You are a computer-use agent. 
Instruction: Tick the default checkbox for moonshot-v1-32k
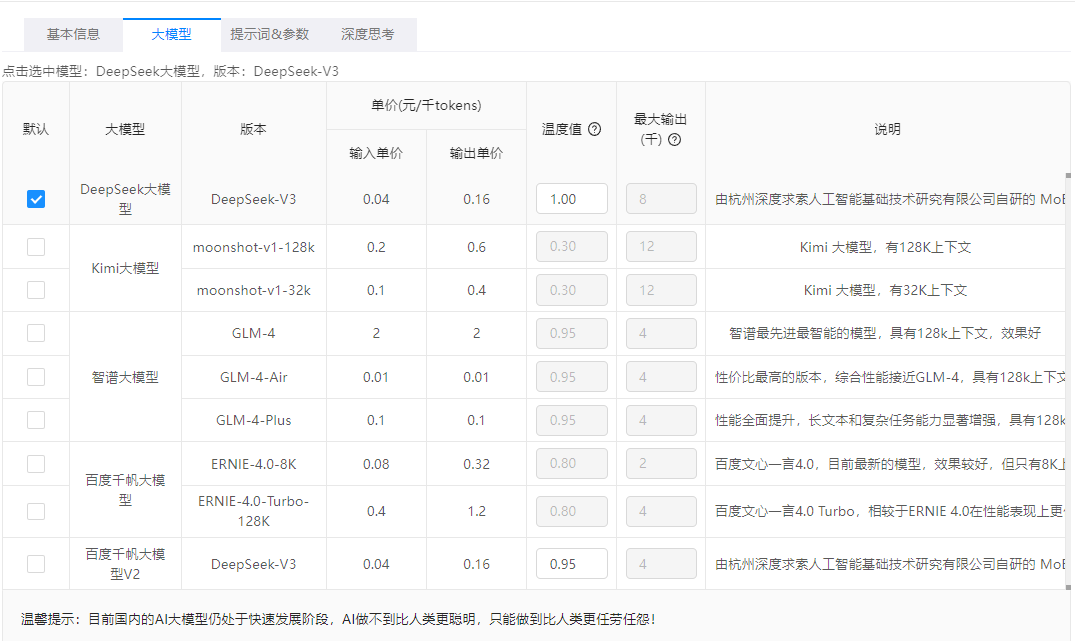coord(36,290)
